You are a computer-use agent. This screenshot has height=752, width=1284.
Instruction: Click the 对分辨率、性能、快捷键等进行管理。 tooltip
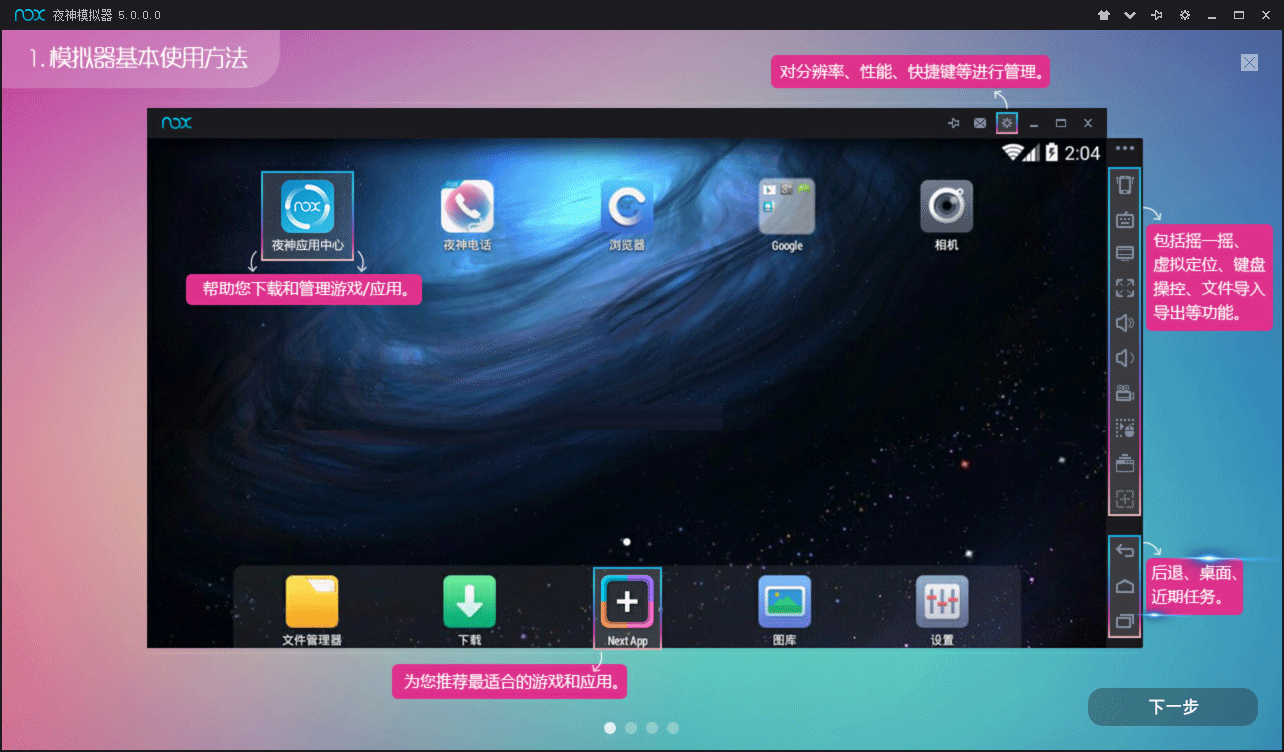(x=910, y=72)
